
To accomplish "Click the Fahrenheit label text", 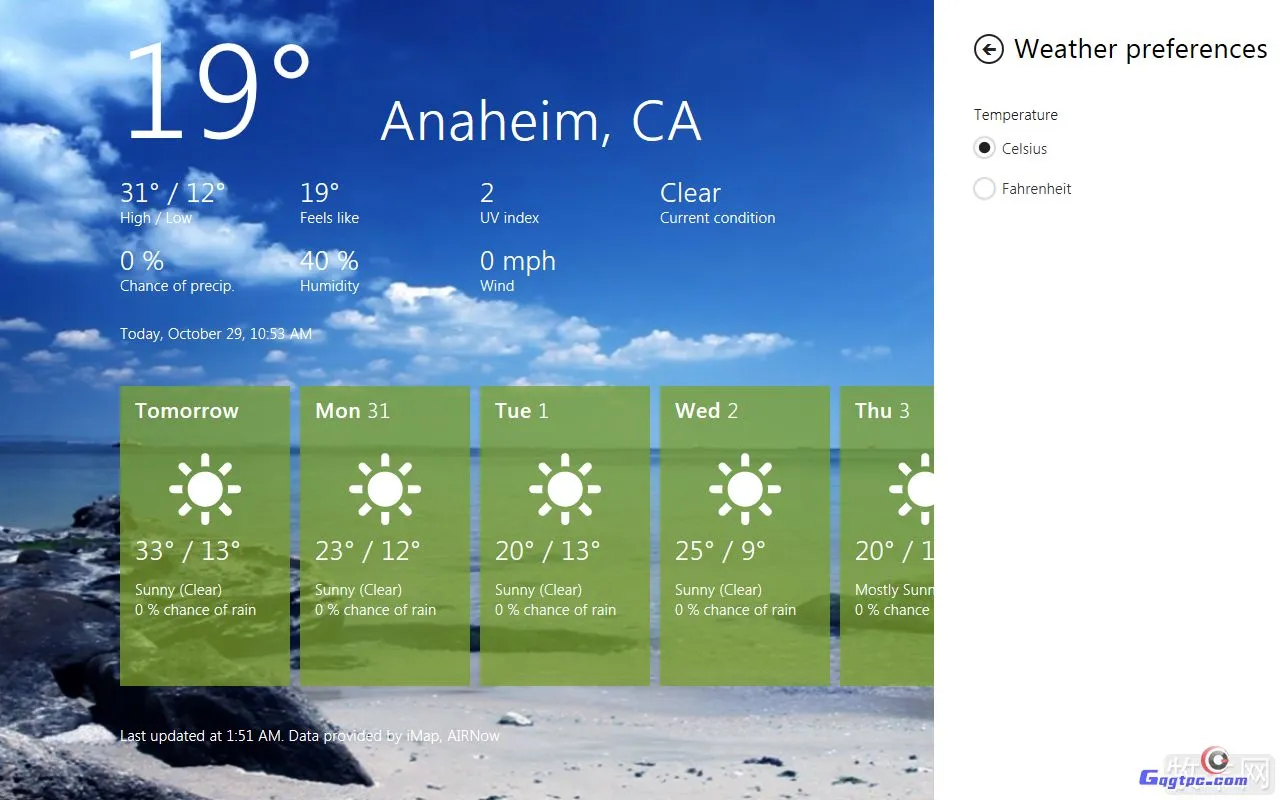I will 1036,188.
